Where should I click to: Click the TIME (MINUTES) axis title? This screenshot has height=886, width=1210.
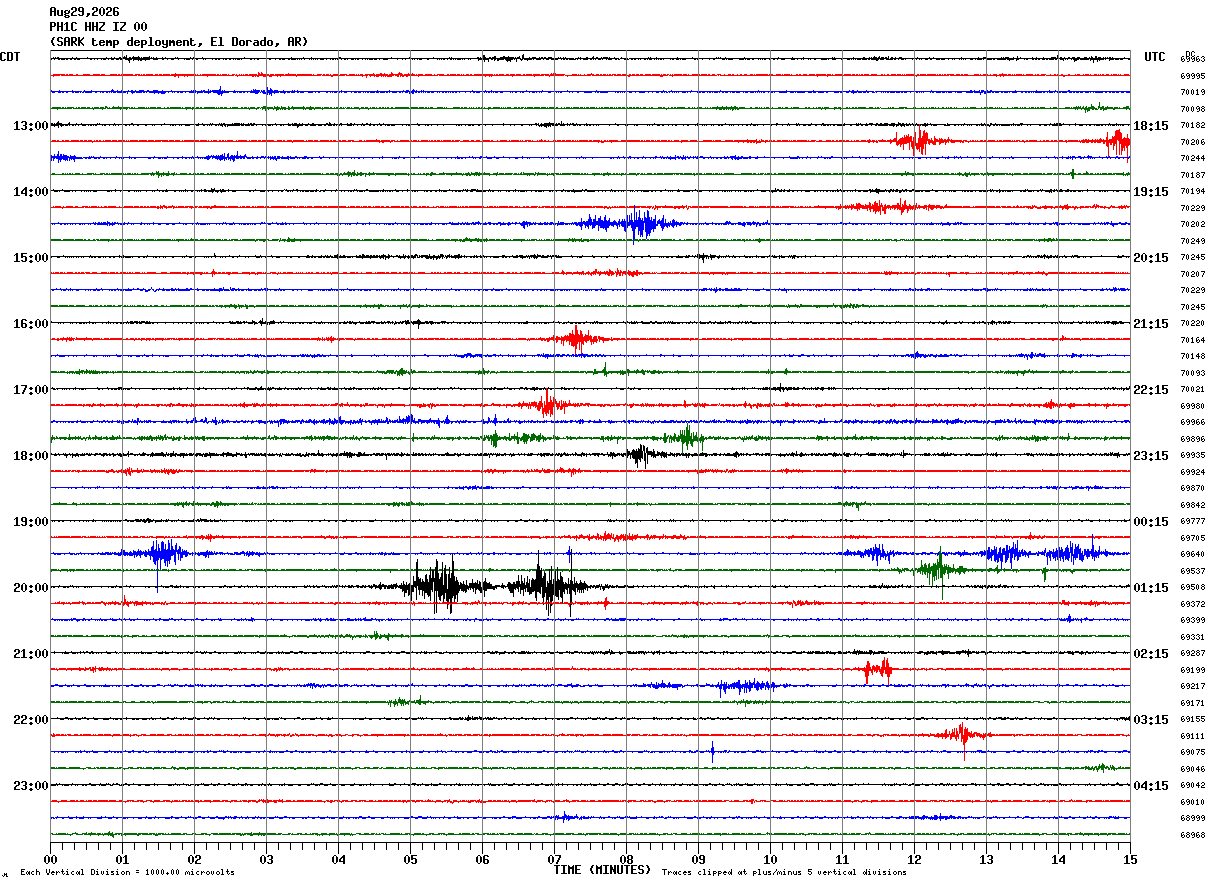pos(602,870)
